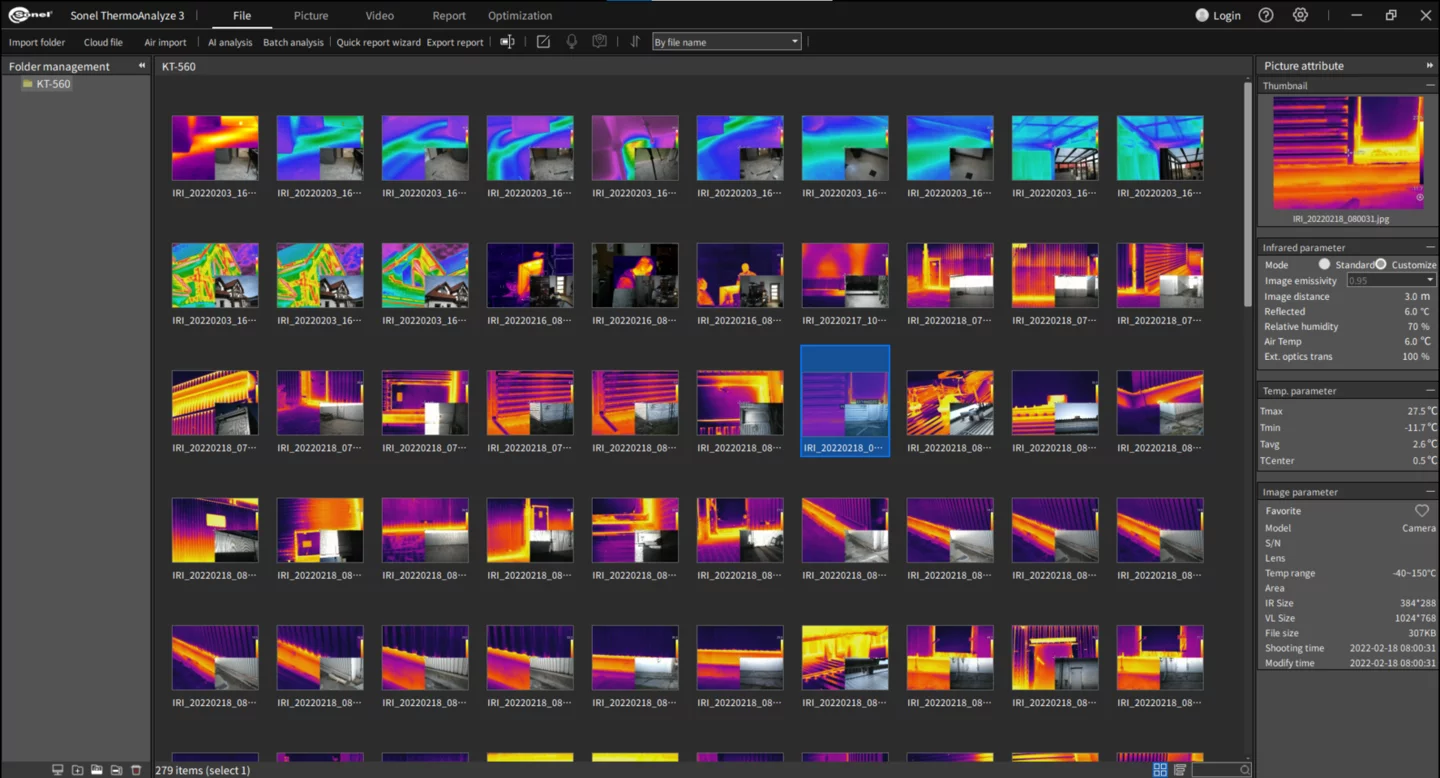Open the edit note pencil icon

[543, 42]
